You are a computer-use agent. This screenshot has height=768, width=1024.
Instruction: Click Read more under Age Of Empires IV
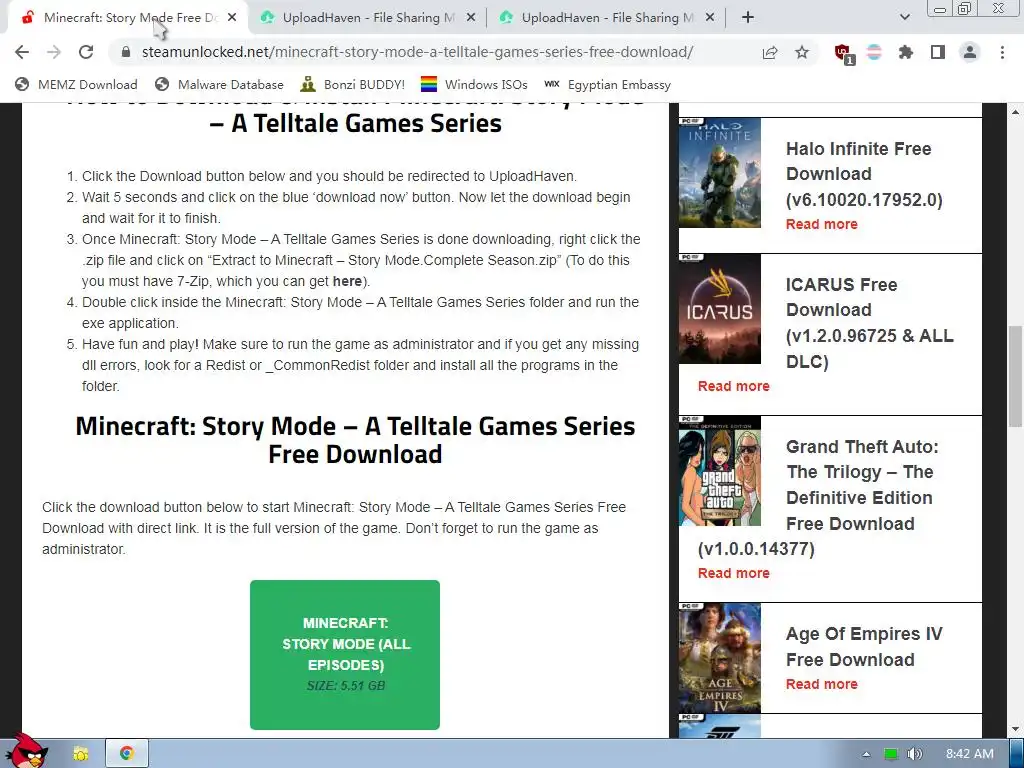(822, 684)
